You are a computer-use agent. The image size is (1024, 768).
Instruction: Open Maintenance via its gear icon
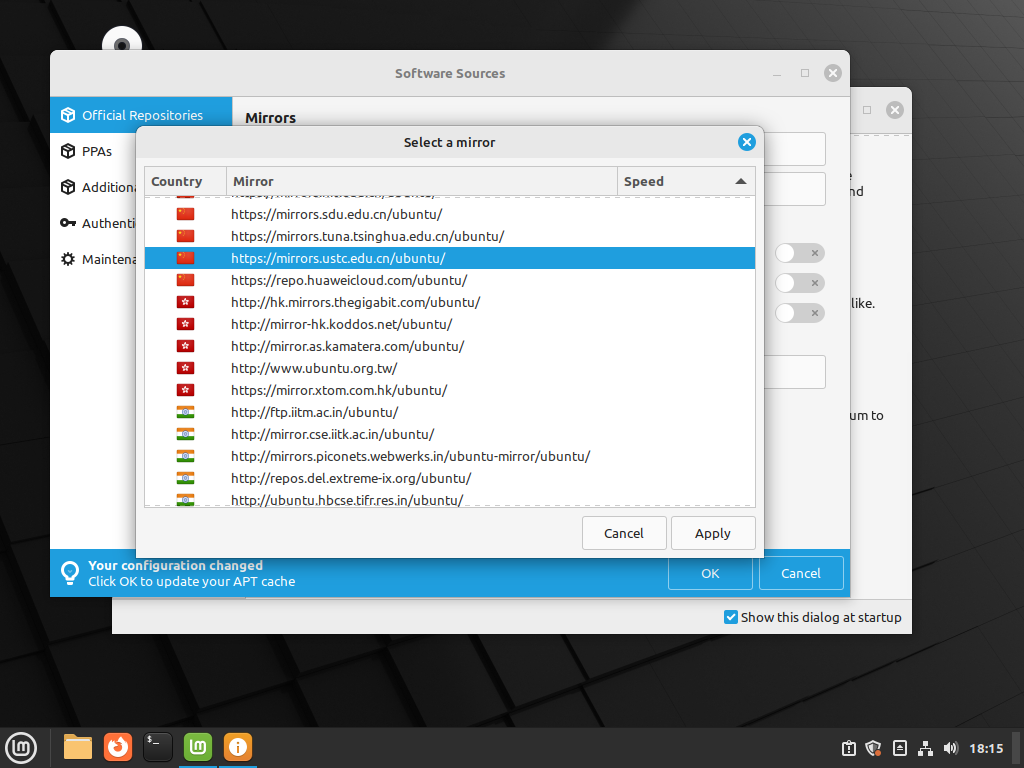point(68,259)
